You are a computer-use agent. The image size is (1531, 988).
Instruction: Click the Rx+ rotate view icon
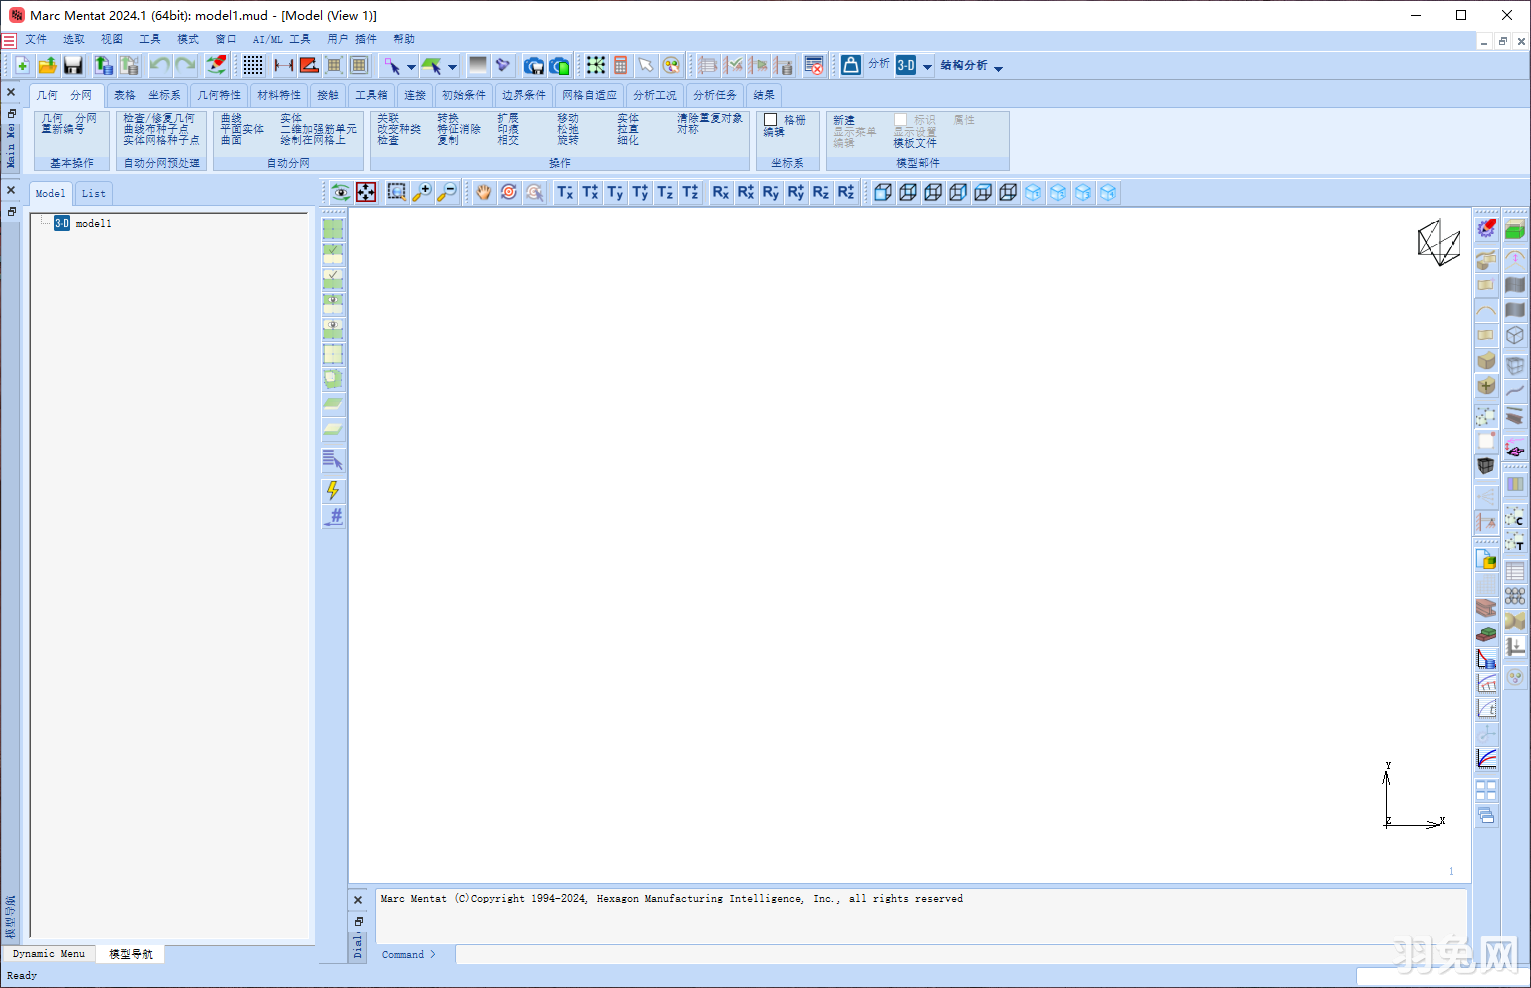click(745, 192)
